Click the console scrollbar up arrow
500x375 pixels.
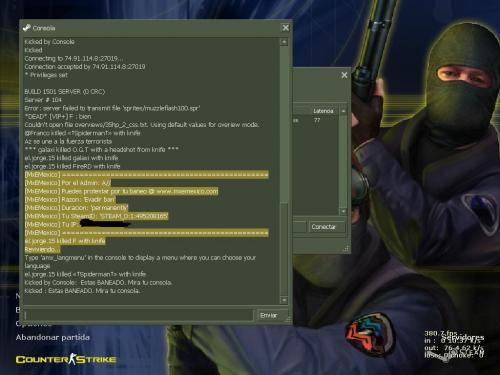284,42
